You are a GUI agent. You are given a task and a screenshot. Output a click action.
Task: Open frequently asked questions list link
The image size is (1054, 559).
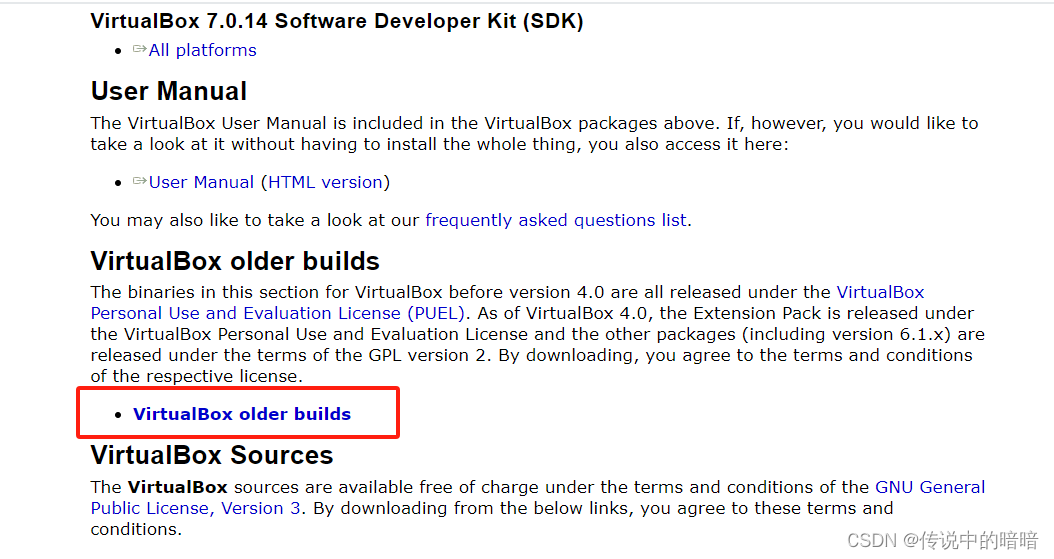556,220
